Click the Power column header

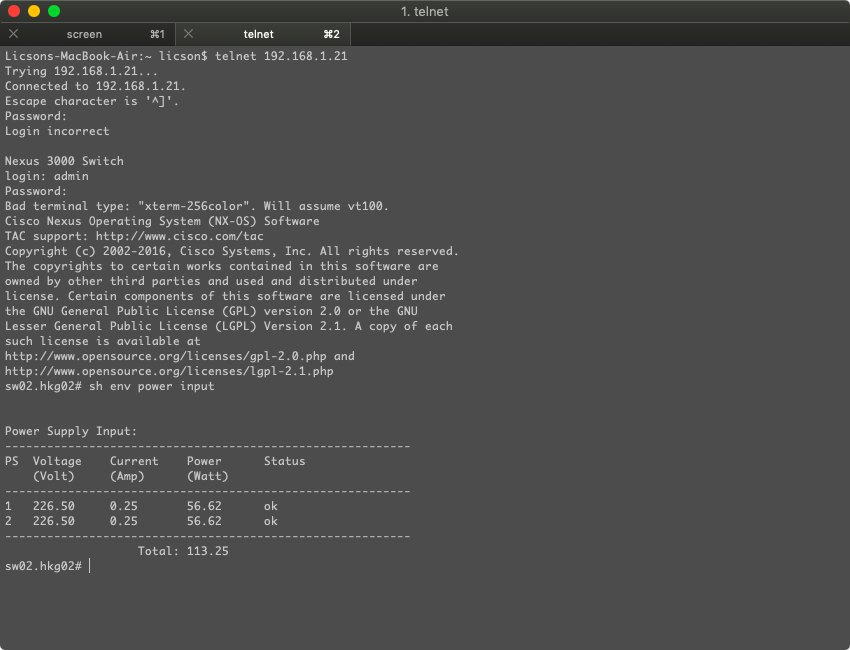204,461
